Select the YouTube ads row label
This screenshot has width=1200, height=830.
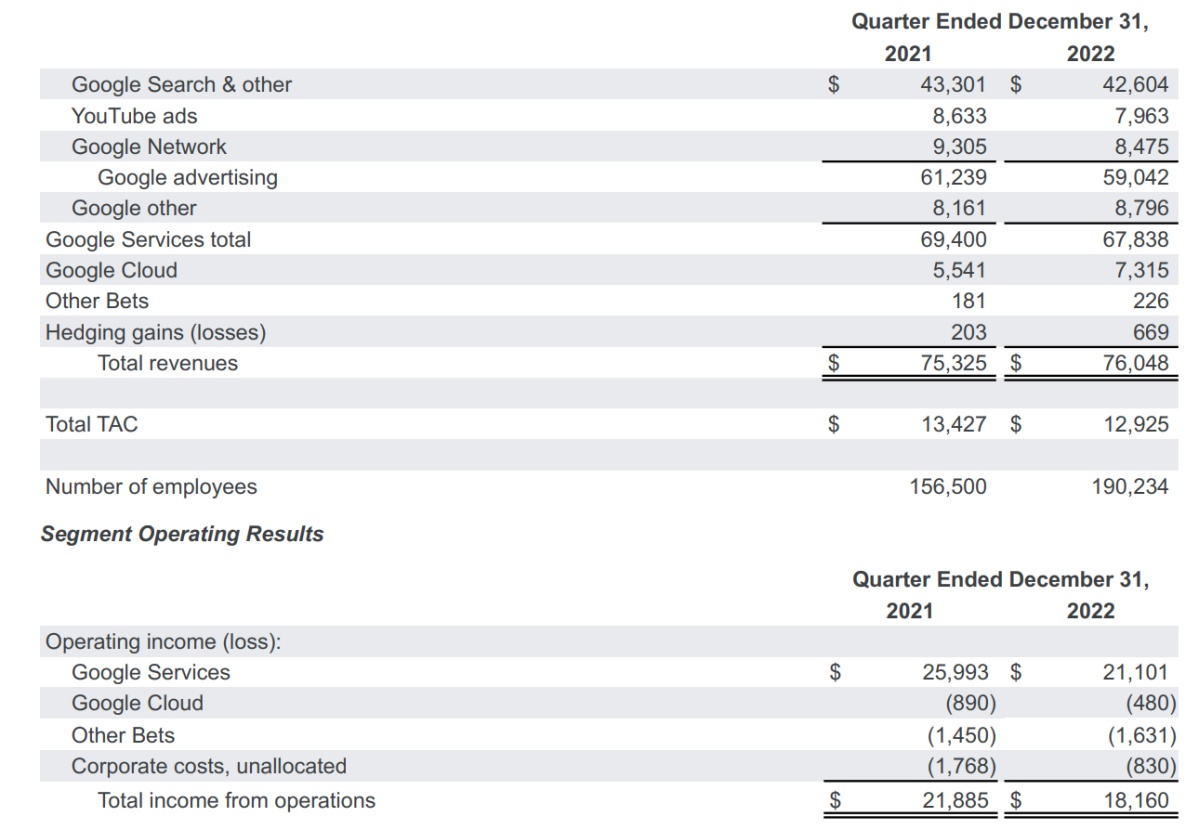[x=134, y=116]
